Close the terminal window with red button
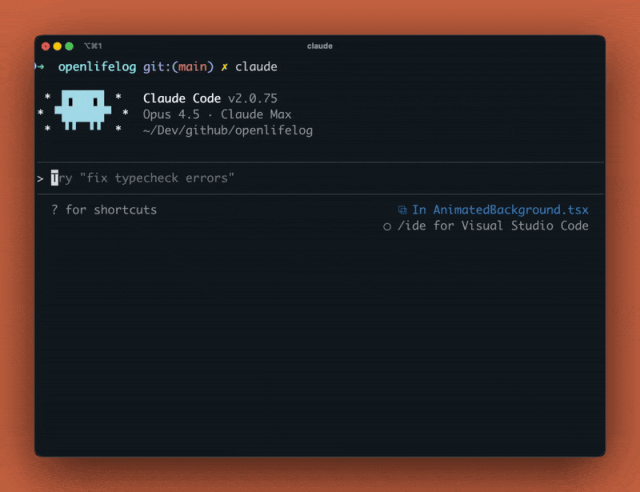This screenshot has width=640, height=492. pyautogui.click(x=45, y=46)
